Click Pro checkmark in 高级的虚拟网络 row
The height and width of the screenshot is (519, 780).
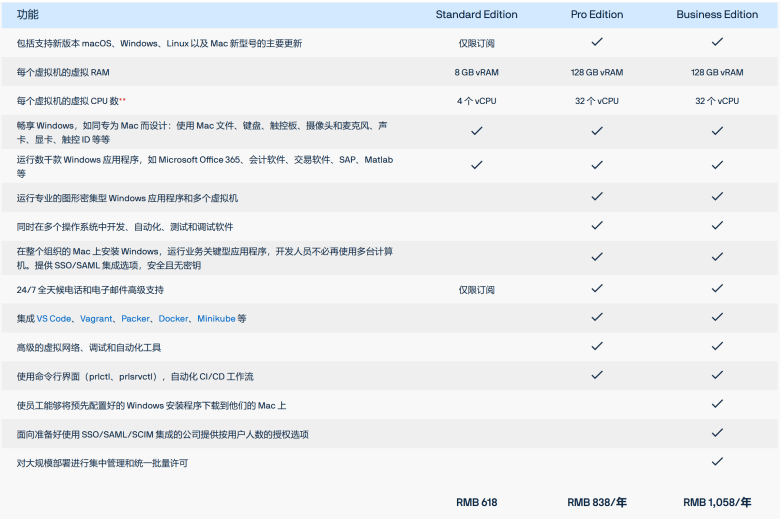click(597, 346)
